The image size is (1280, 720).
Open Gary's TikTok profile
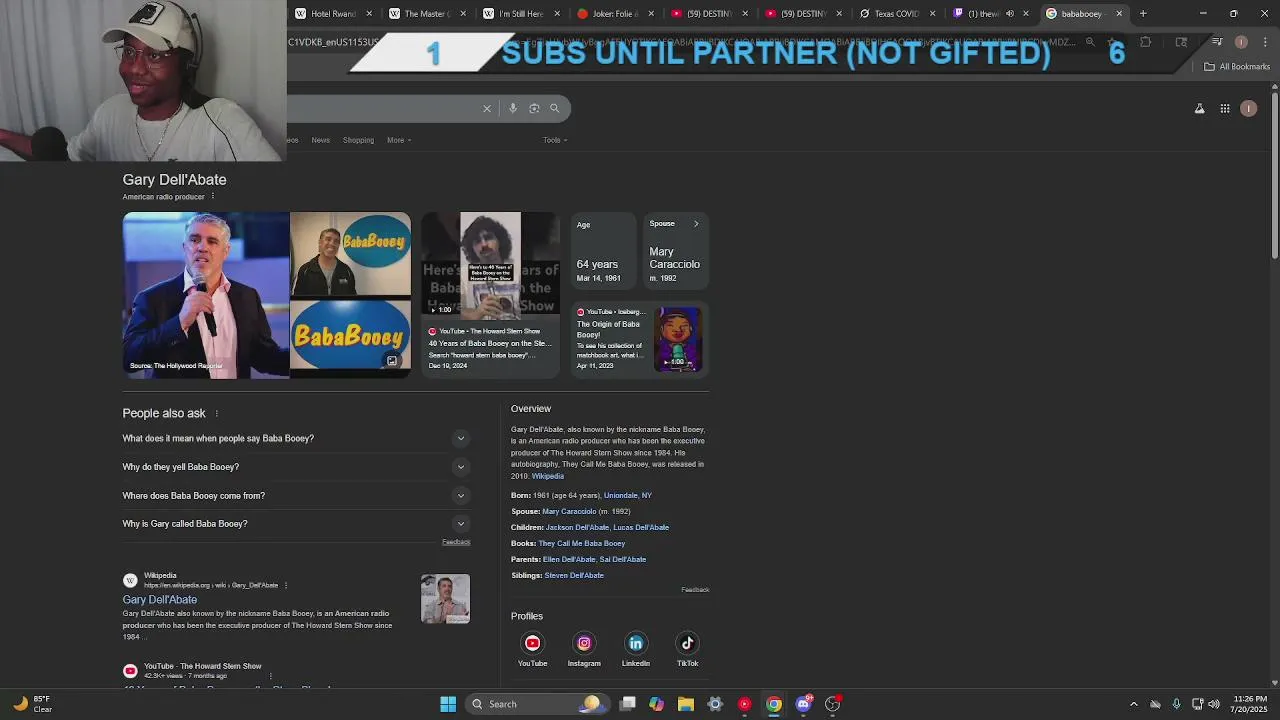687,649
